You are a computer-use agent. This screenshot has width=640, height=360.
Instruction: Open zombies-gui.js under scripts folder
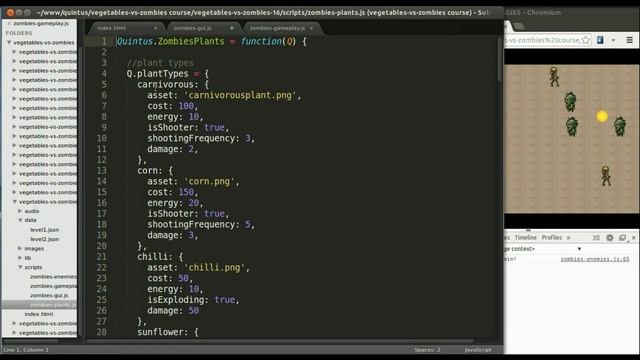pyautogui.click(x=49, y=296)
